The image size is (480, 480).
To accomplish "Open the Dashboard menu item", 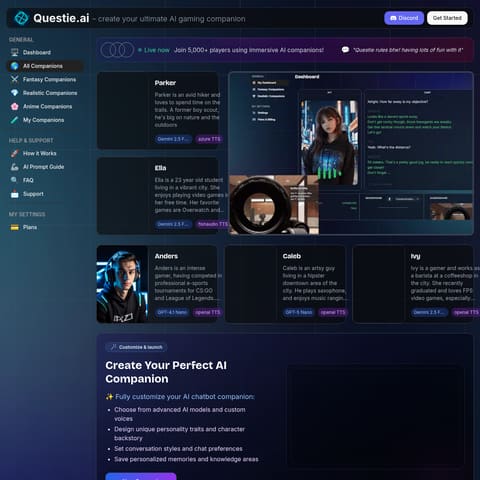I will pos(45,52).
